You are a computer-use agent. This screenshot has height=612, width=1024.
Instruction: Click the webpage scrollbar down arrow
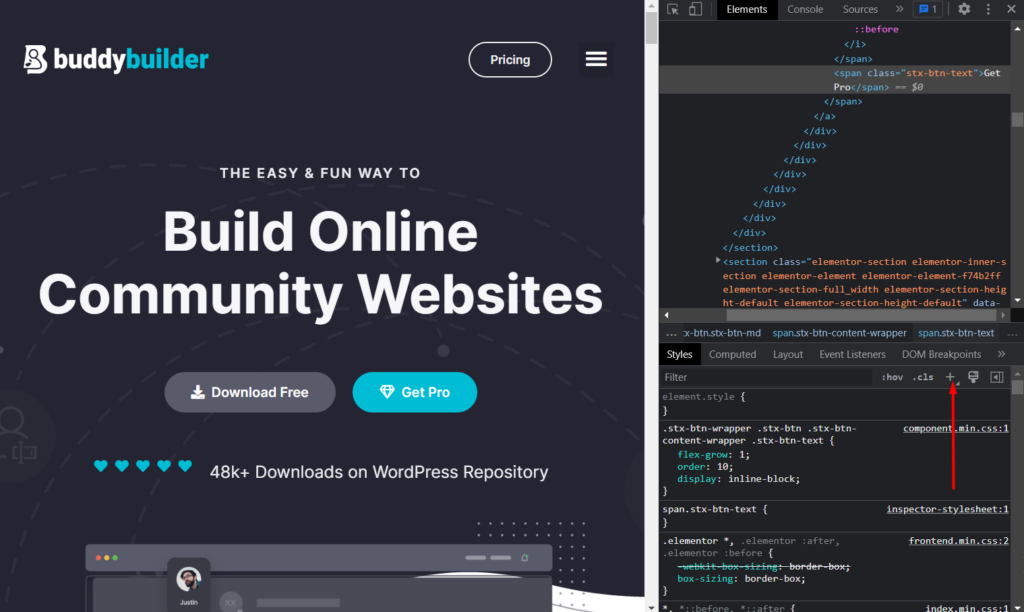(x=651, y=607)
